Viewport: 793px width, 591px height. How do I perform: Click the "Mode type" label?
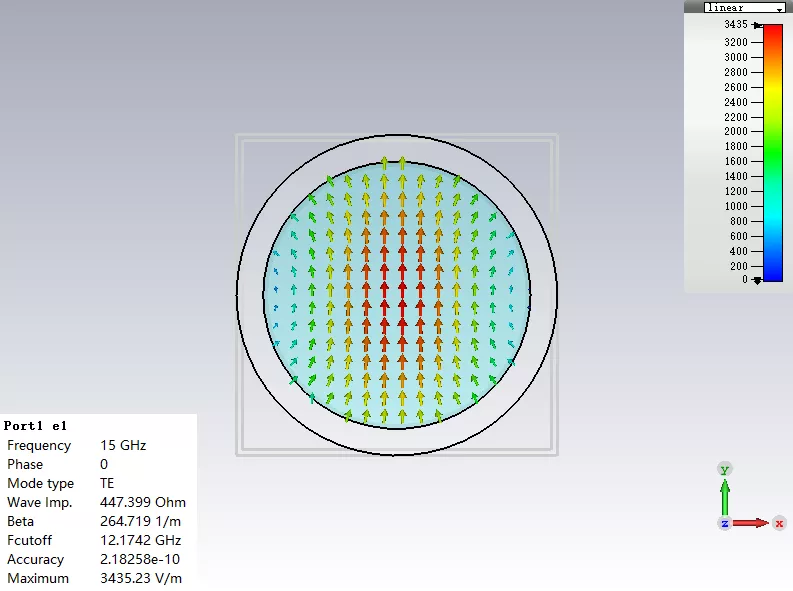tap(40, 483)
